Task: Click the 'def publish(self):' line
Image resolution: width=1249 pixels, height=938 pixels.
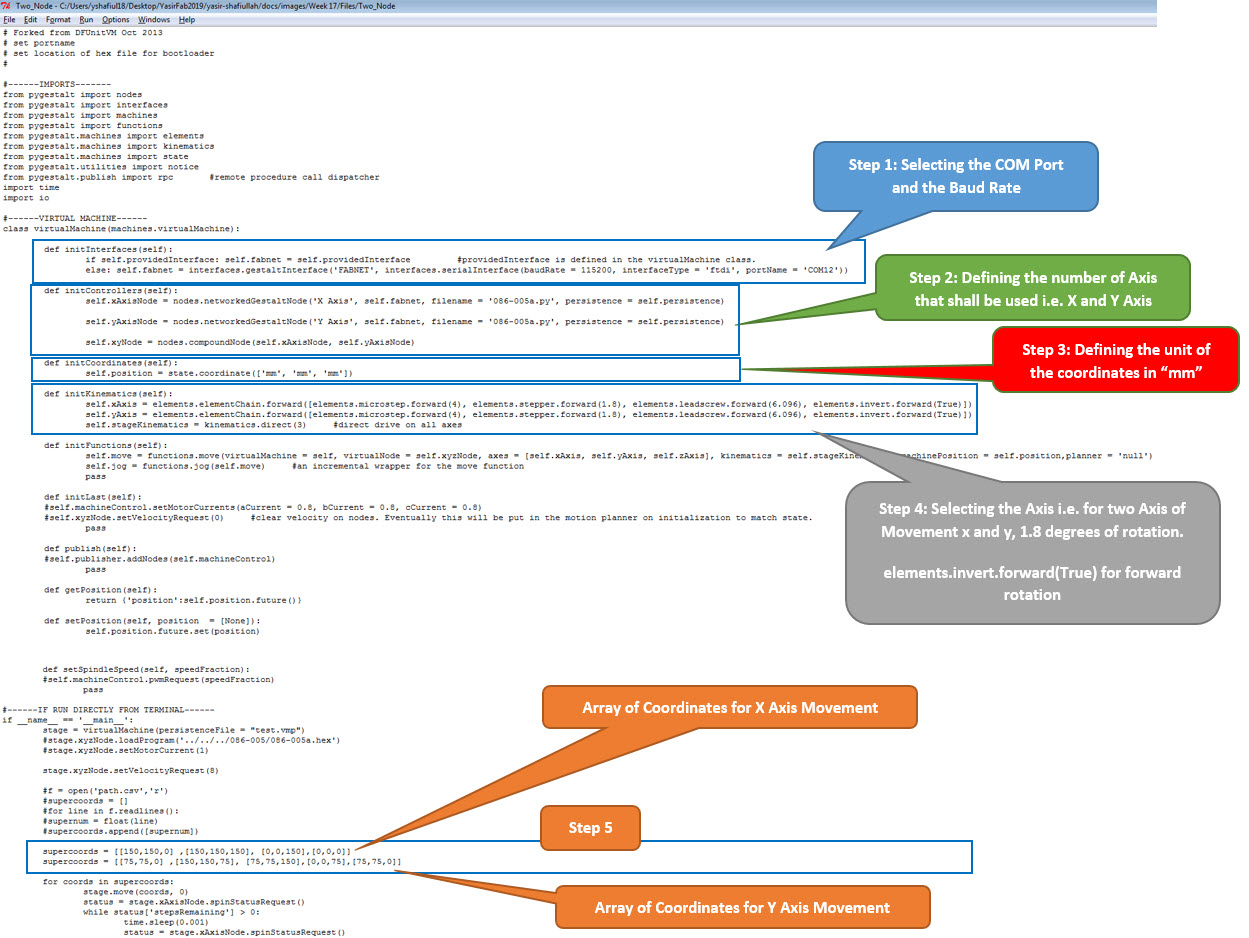Action: tap(90, 548)
